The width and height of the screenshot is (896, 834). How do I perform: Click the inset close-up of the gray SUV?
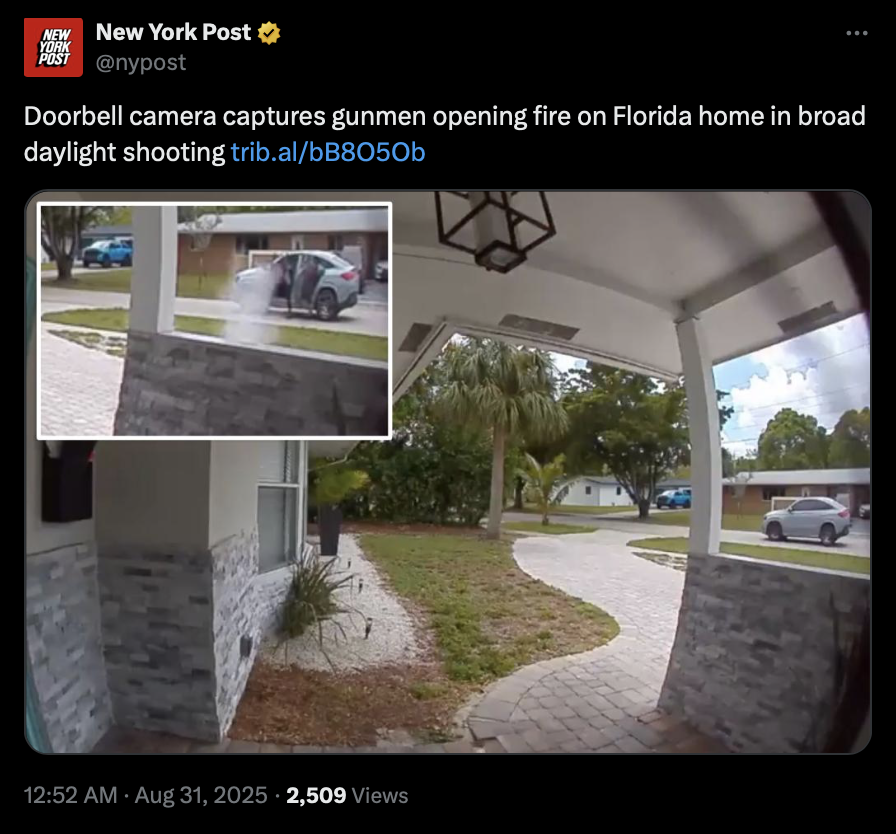click(x=214, y=320)
